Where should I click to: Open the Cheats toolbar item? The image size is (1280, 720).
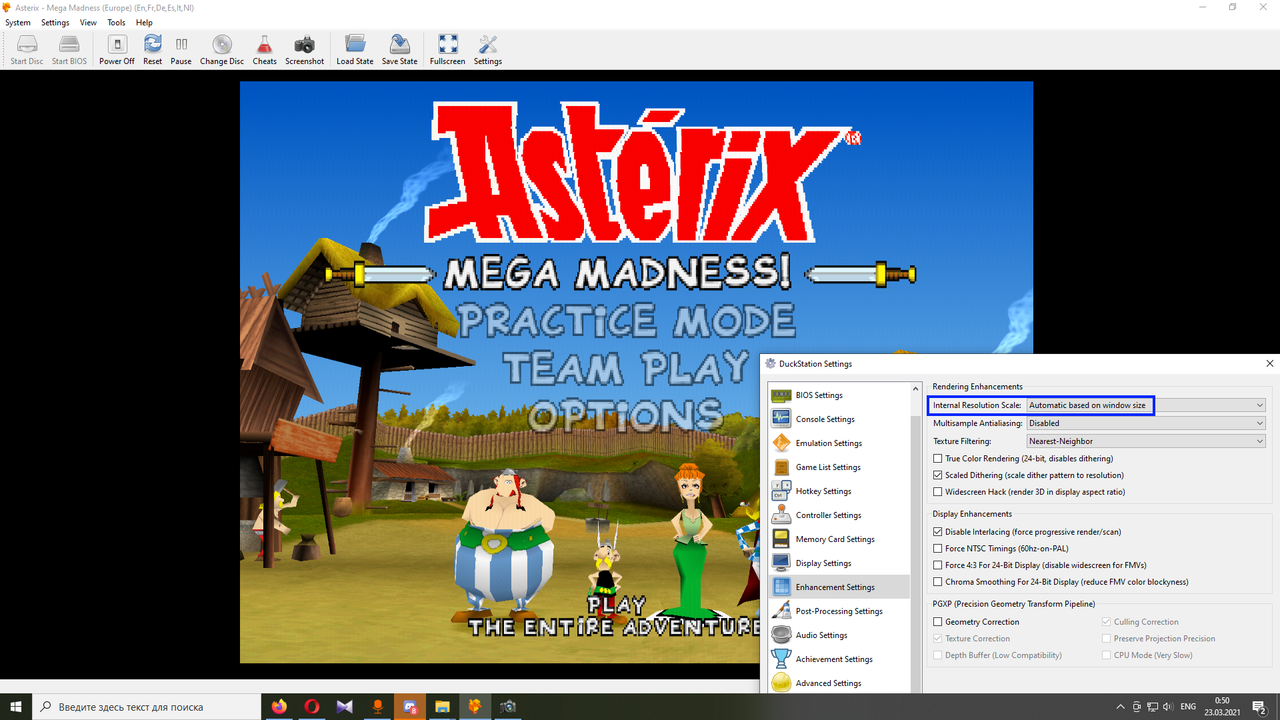point(264,49)
